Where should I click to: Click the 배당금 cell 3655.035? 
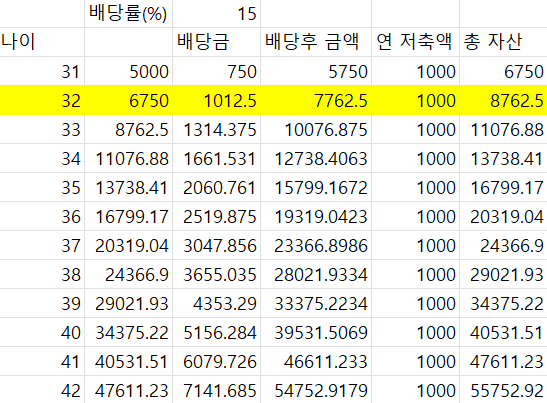click(216, 274)
